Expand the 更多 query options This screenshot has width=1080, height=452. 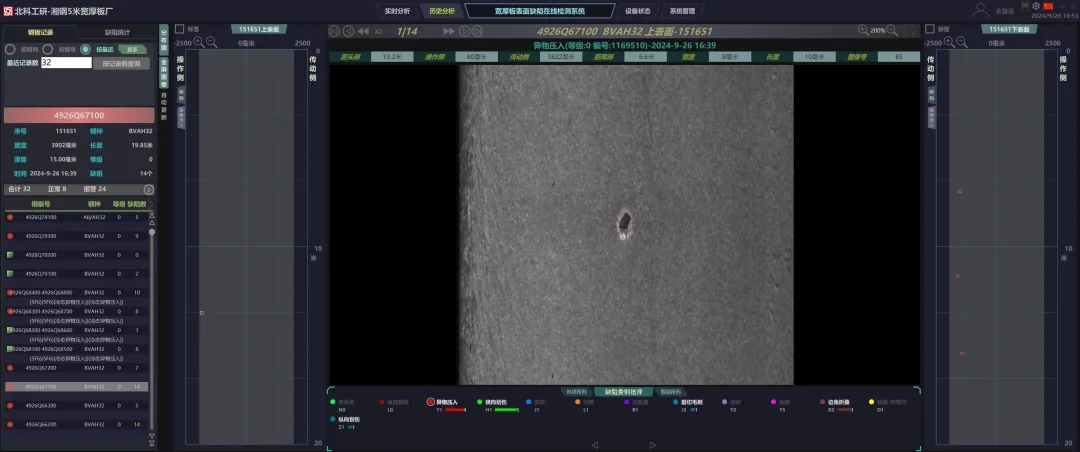[131, 48]
